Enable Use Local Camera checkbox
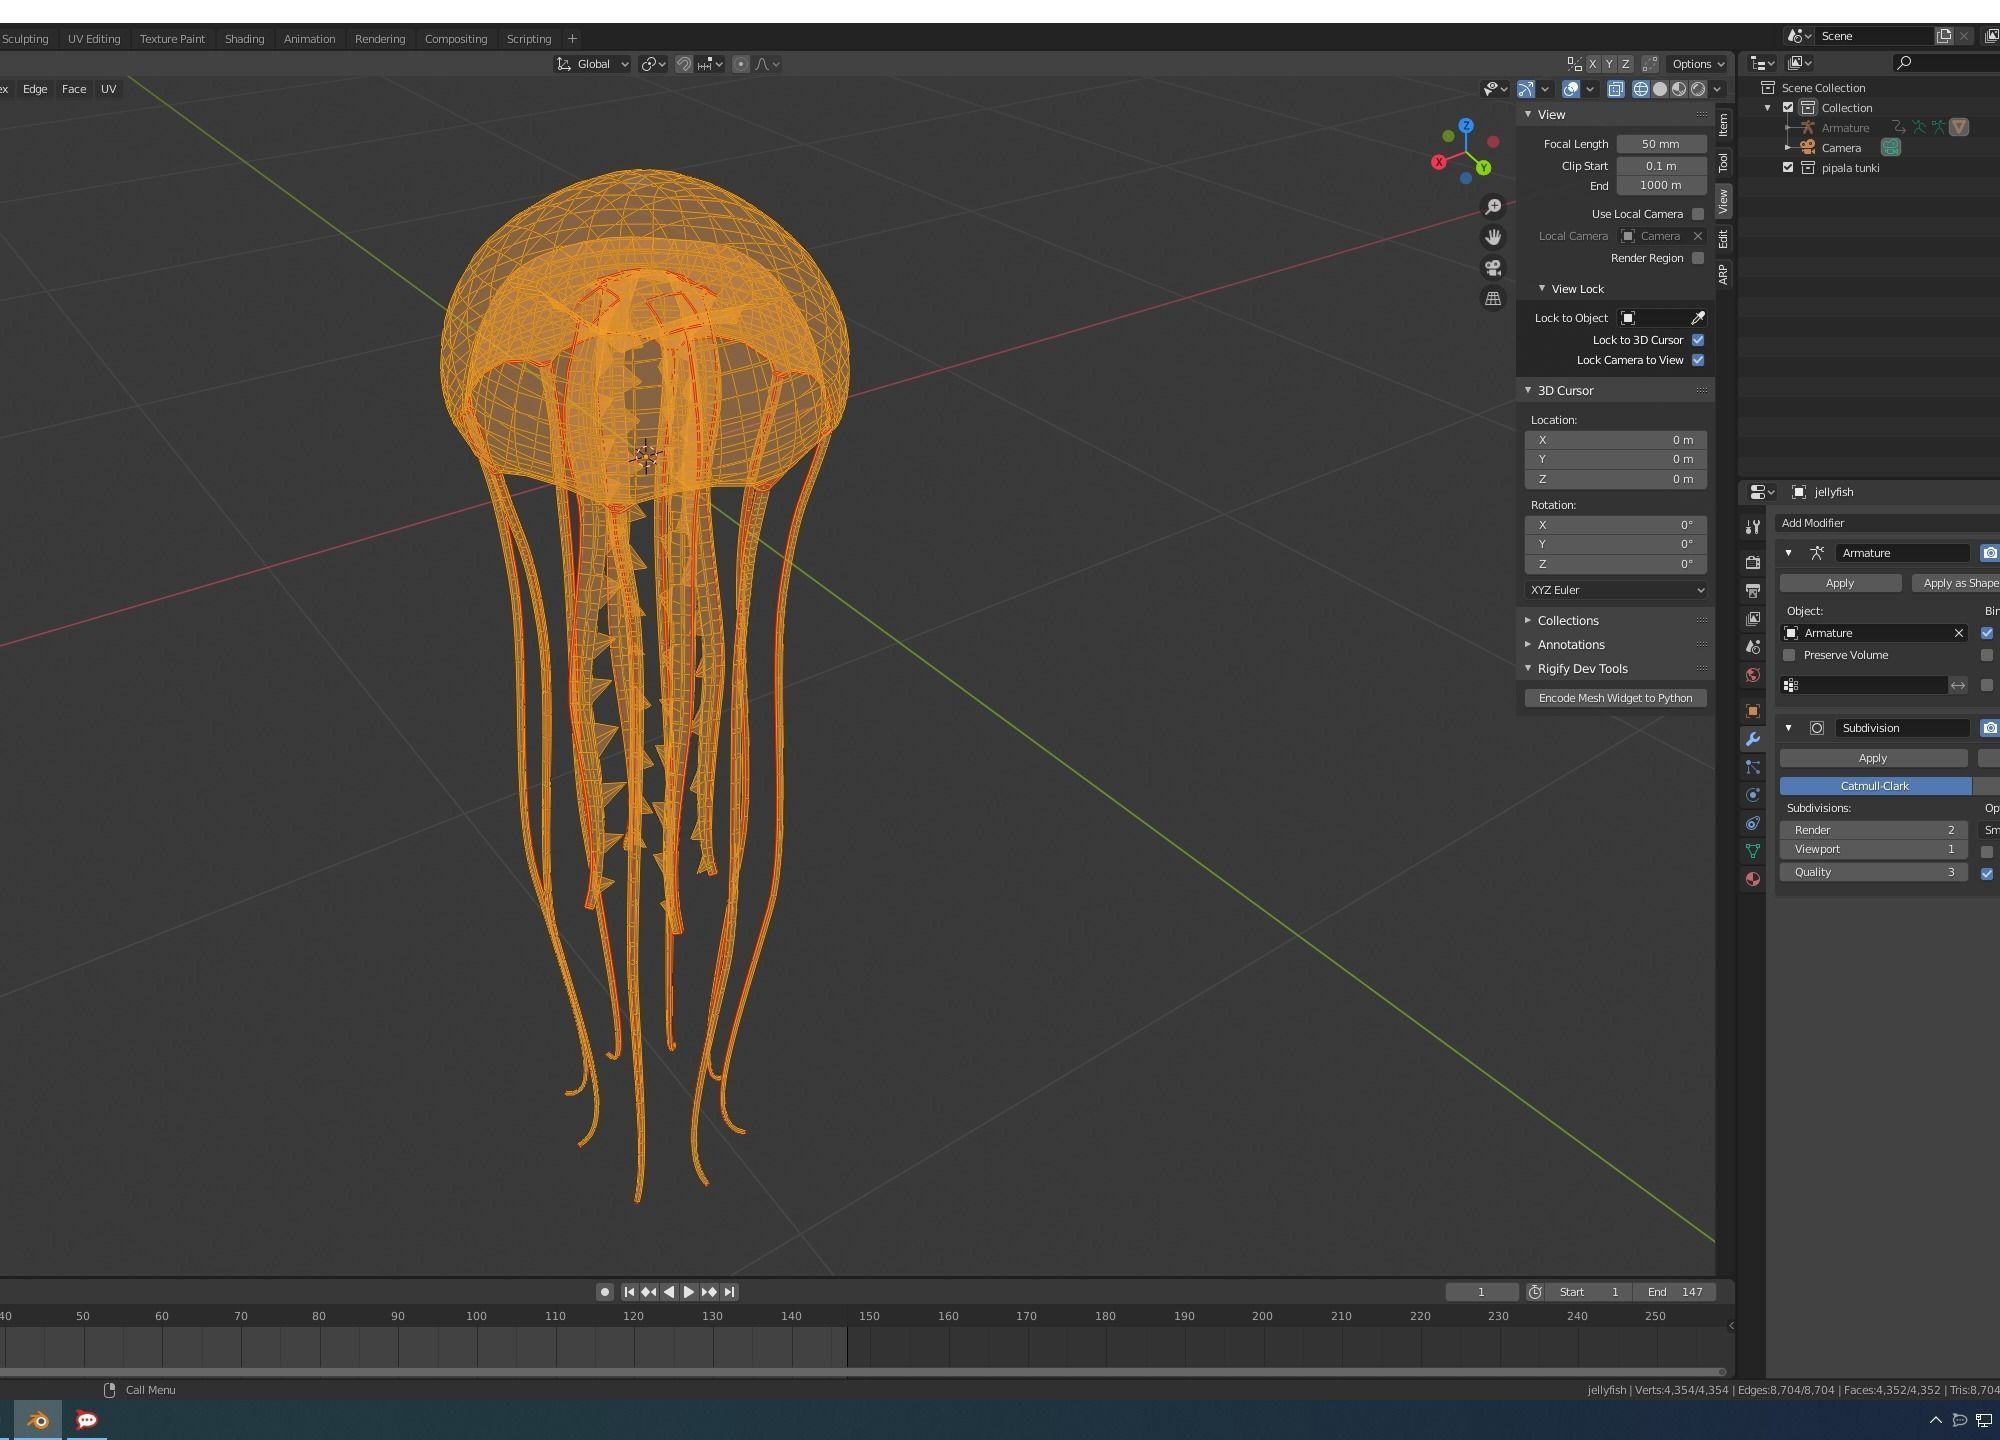The height and width of the screenshot is (1440, 2000). coord(1698,214)
